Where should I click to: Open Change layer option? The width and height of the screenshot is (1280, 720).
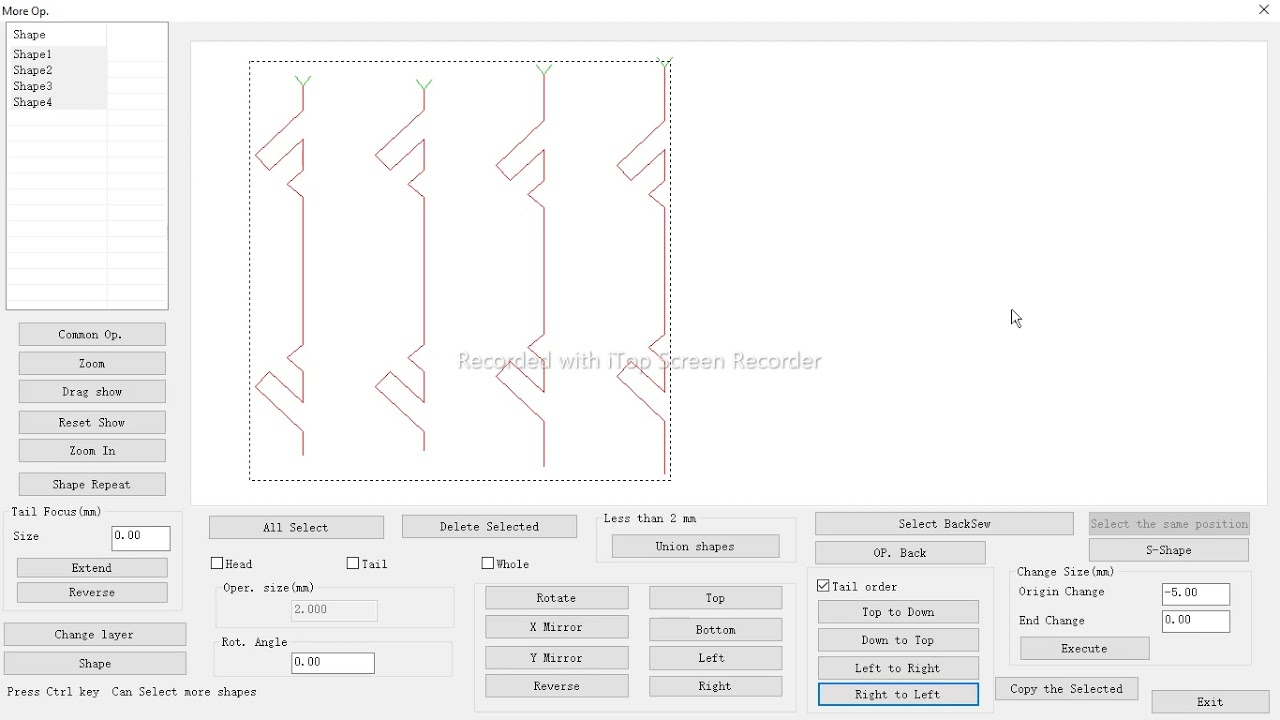pyautogui.click(x=95, y=635)
